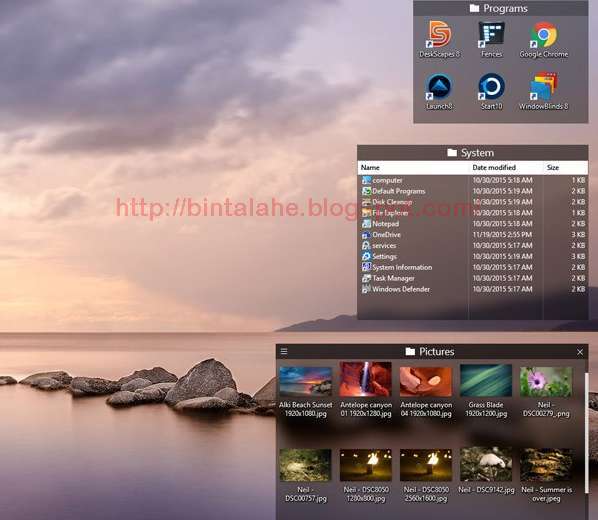Click the OneDrive name text
This screenshot has width=598, height=520.
(386, 235)
